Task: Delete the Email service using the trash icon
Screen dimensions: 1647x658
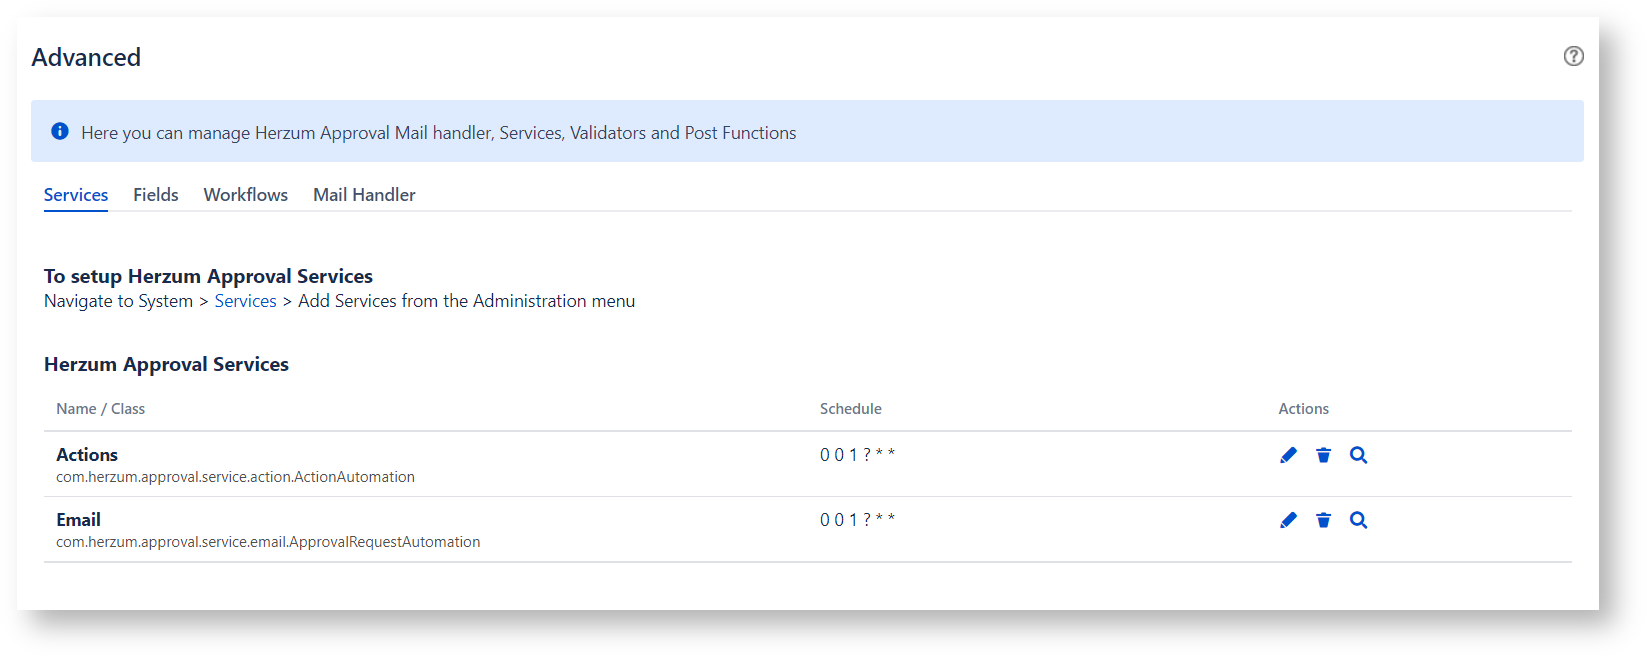Action: 1323,520
